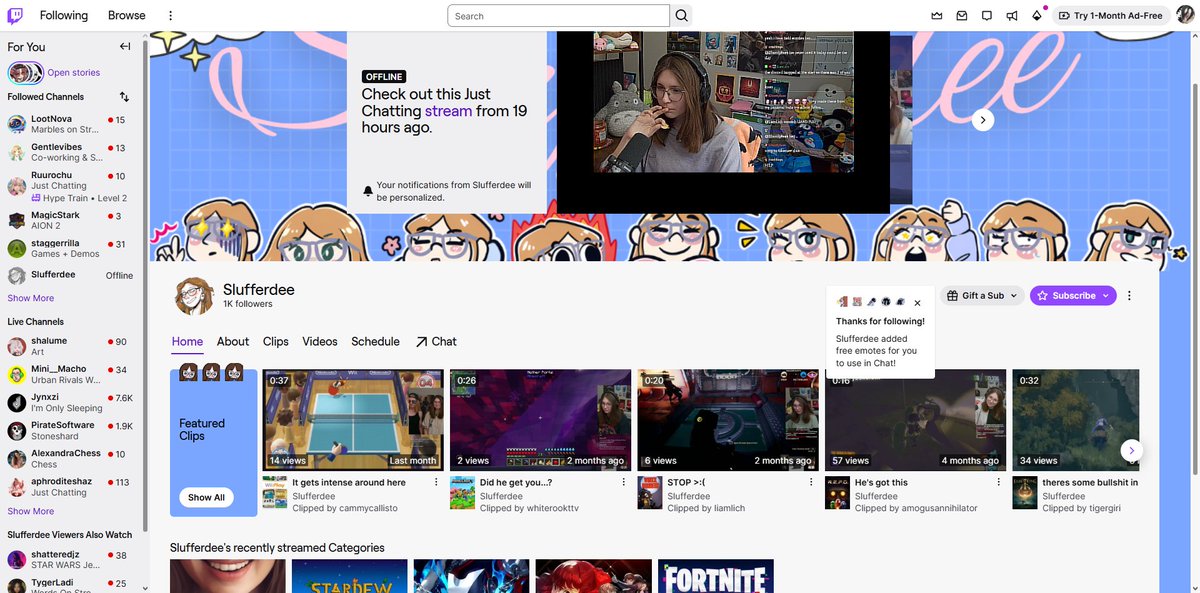
Task: Open the whispers speech bubble icon
Action: coord(987,16)
